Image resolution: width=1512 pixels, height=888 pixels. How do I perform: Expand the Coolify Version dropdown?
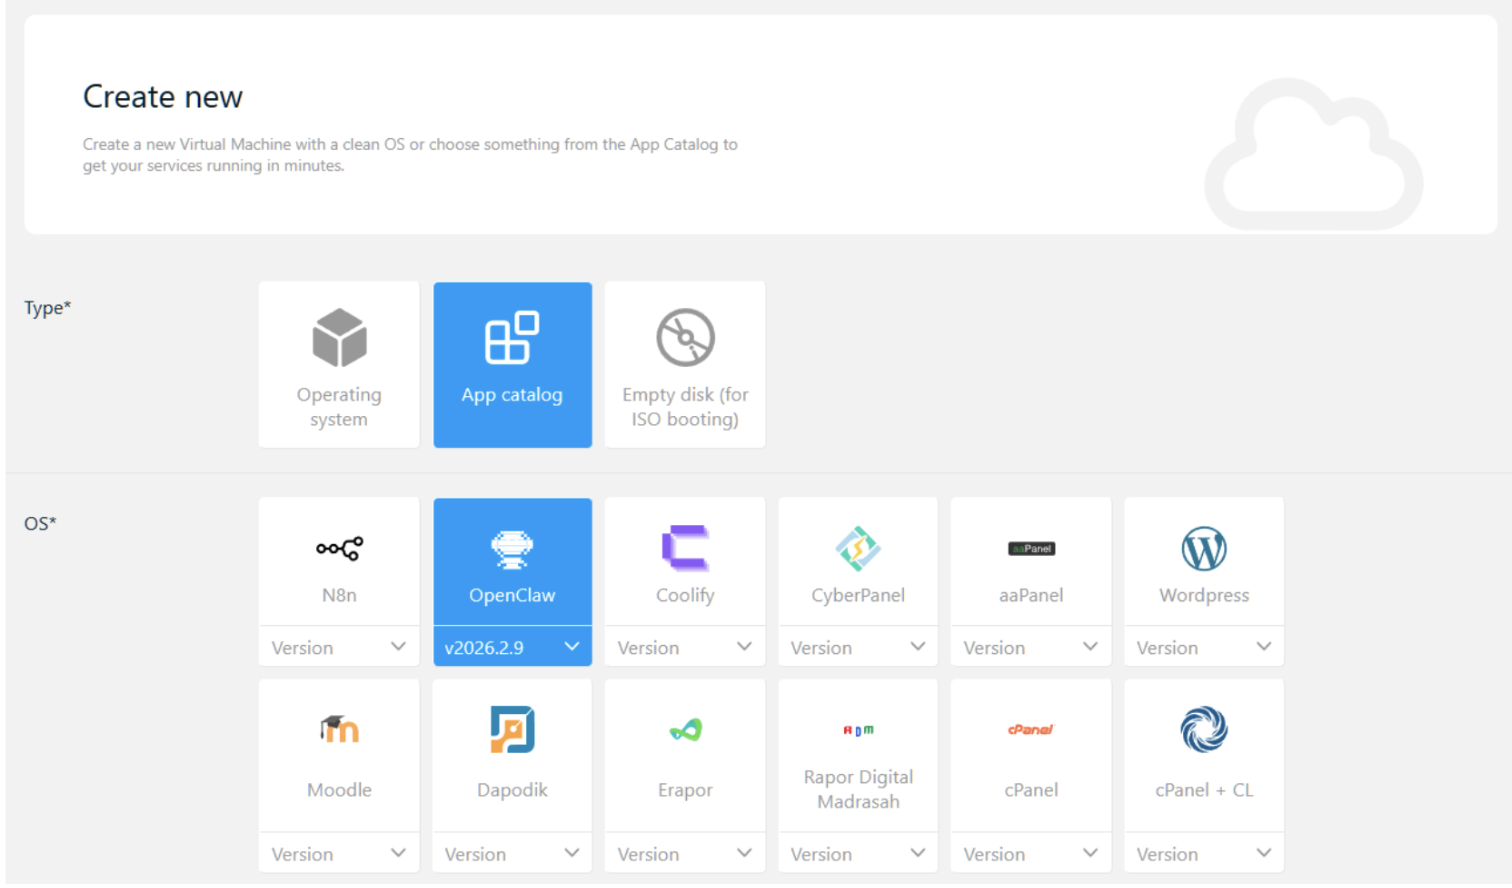685,647
